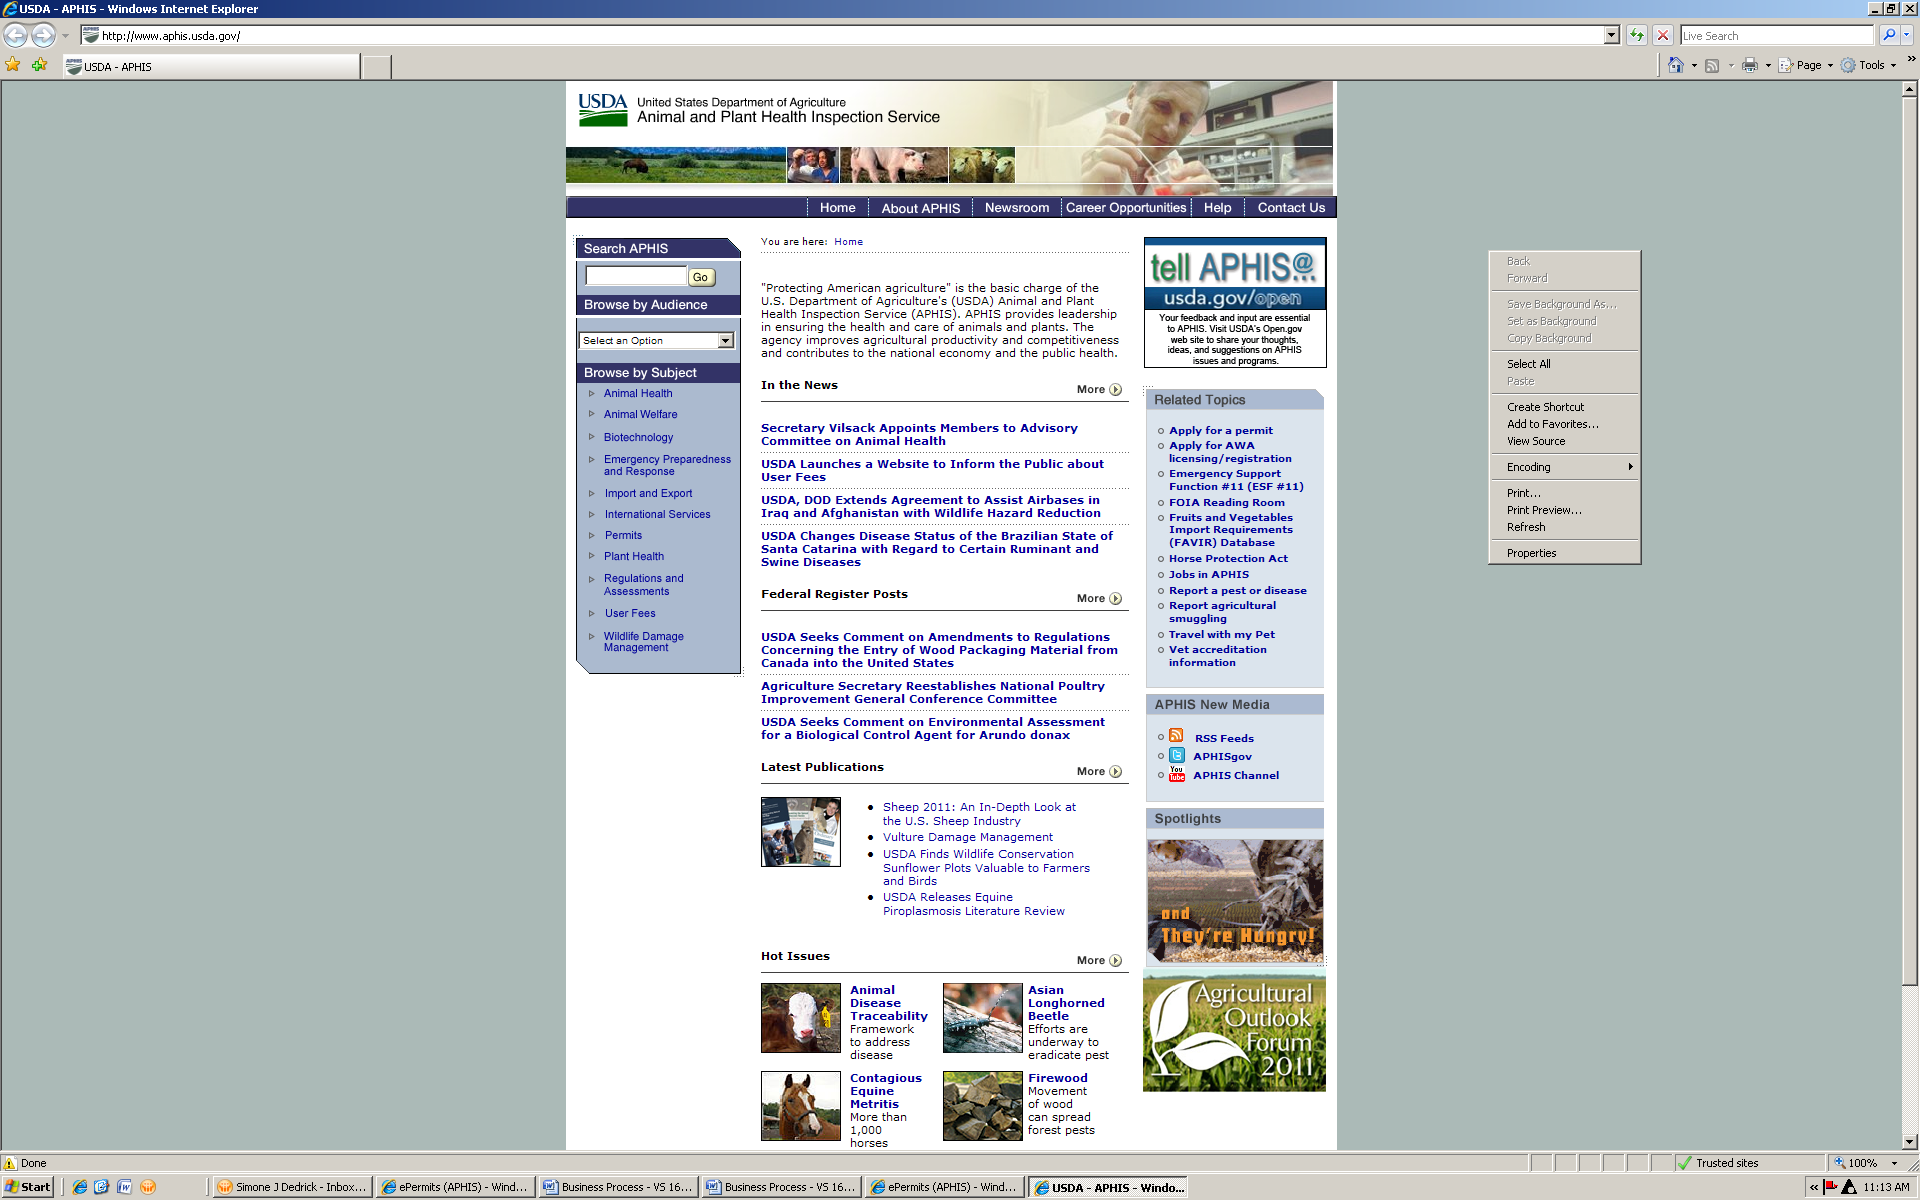Click the vertical scrollbar down arrow

1909,1141
